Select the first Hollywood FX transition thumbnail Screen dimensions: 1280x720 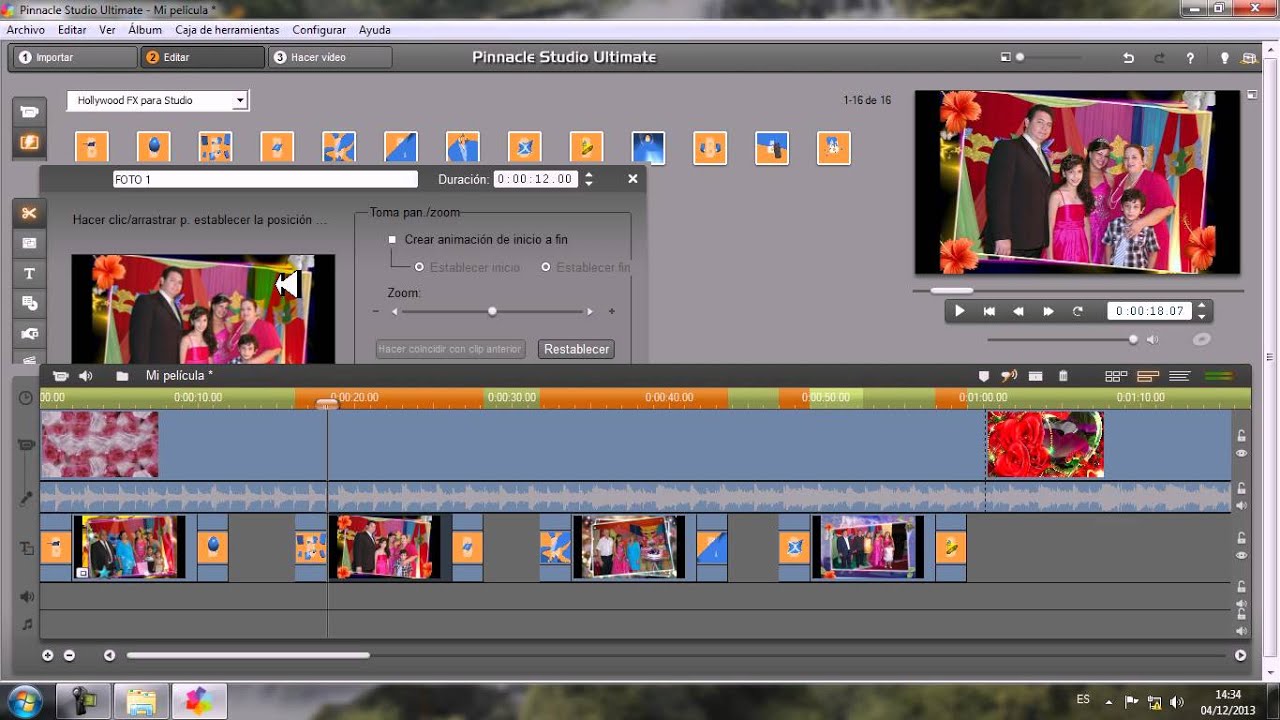pyautogui.click(x=92, y=148)
